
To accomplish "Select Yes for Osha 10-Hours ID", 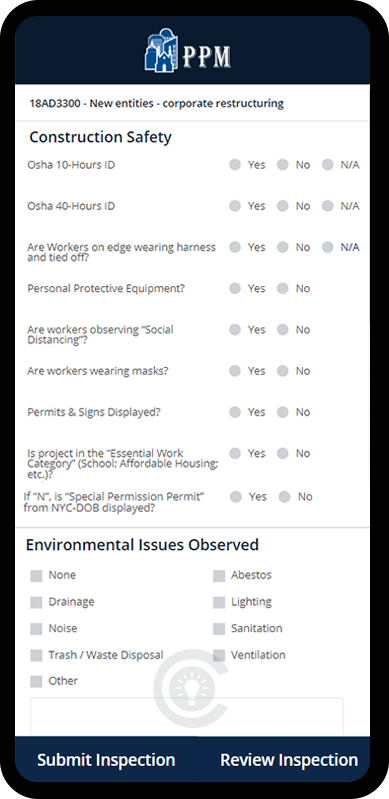I will tap(235, 165).
